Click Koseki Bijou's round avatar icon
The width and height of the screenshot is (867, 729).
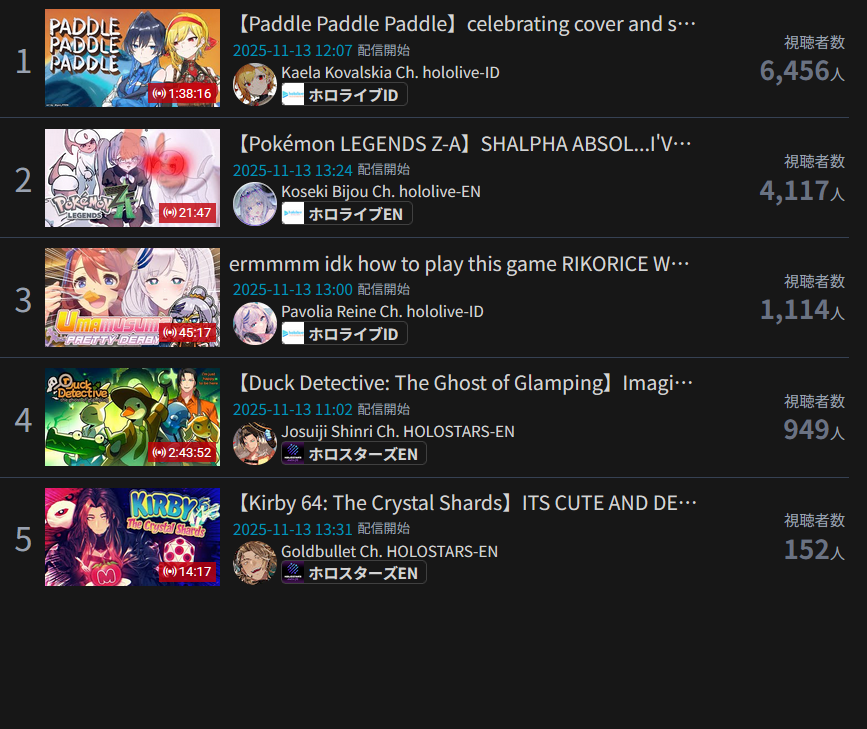[255, 204]
